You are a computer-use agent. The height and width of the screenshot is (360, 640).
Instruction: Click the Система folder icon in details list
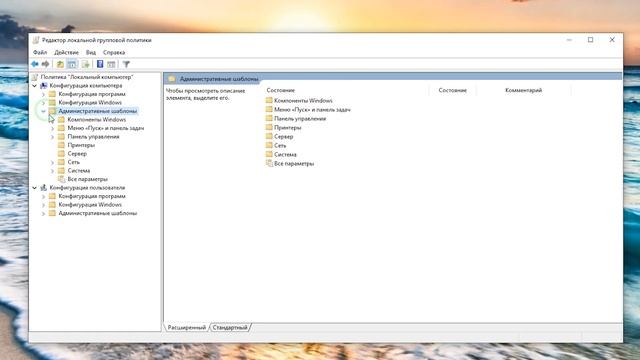pos(269,154)
